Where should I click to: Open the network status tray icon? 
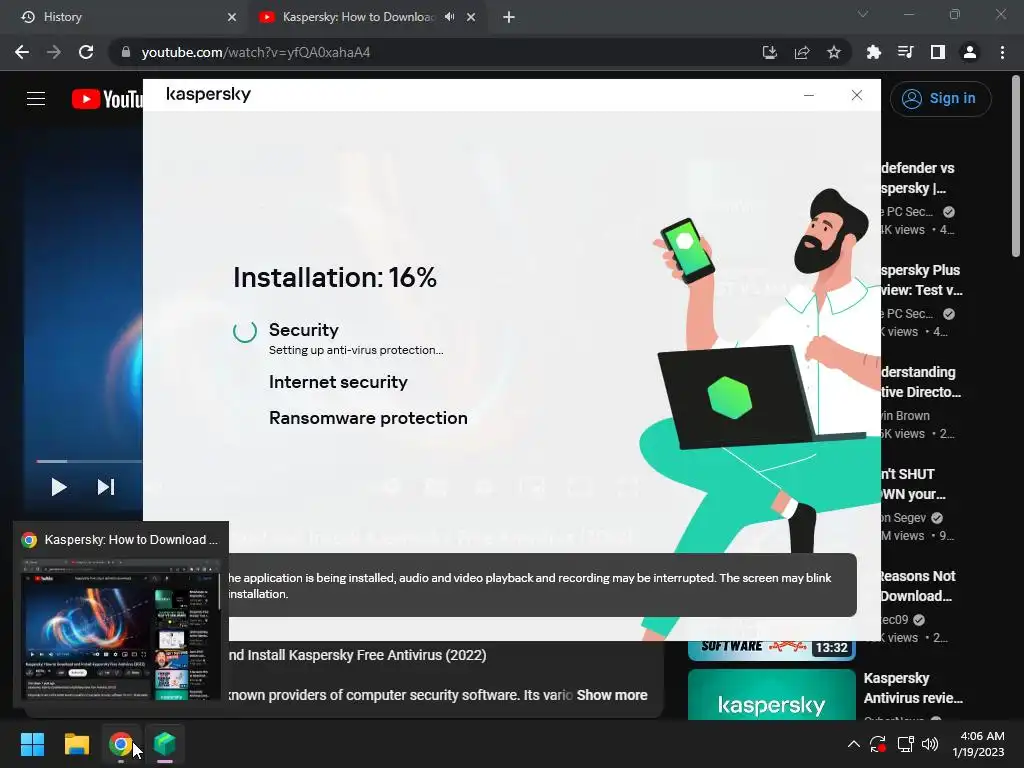point(905,744)
